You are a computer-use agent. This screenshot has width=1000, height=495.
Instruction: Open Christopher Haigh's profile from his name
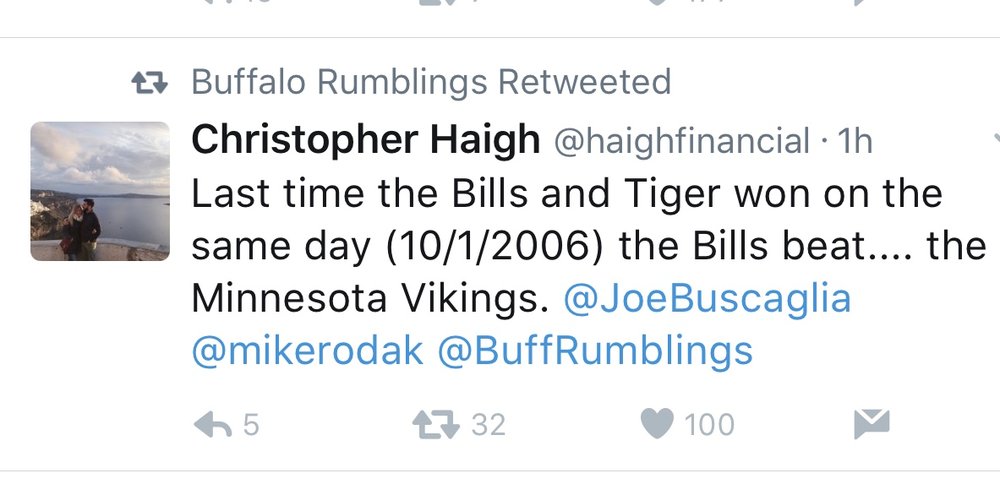tap(365, 140)
